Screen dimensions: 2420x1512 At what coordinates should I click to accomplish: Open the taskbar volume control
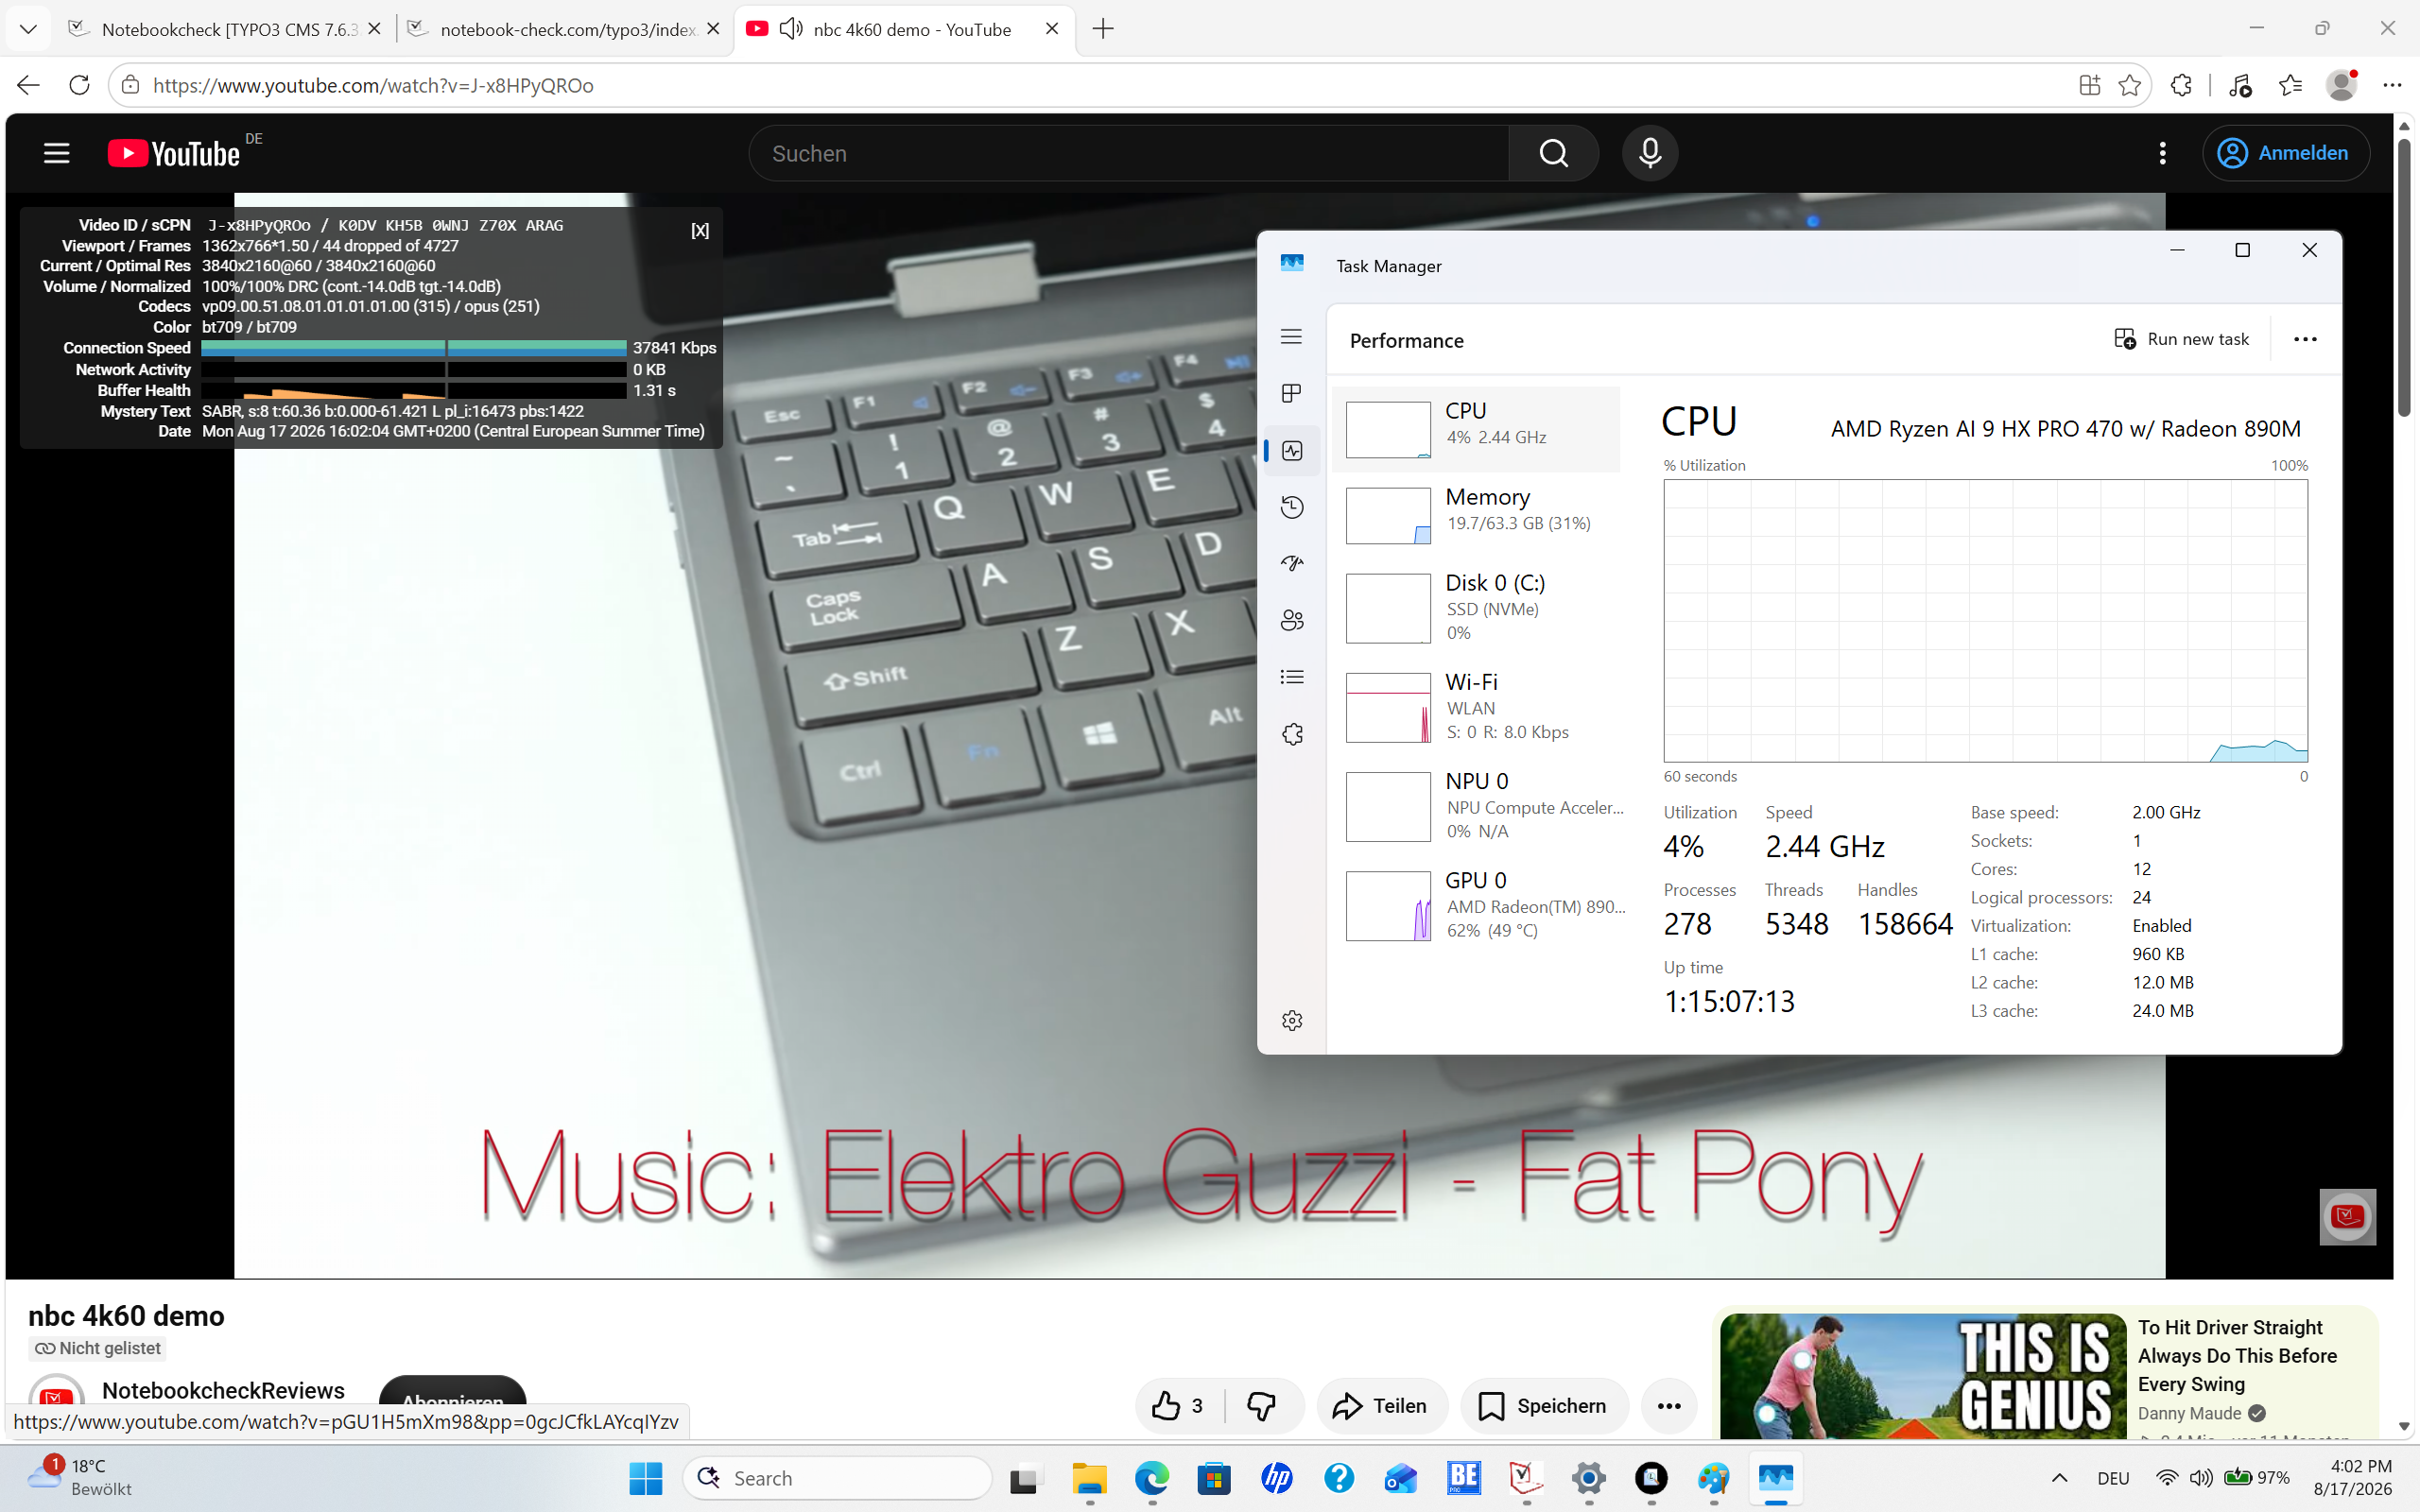point(2200,1478)
